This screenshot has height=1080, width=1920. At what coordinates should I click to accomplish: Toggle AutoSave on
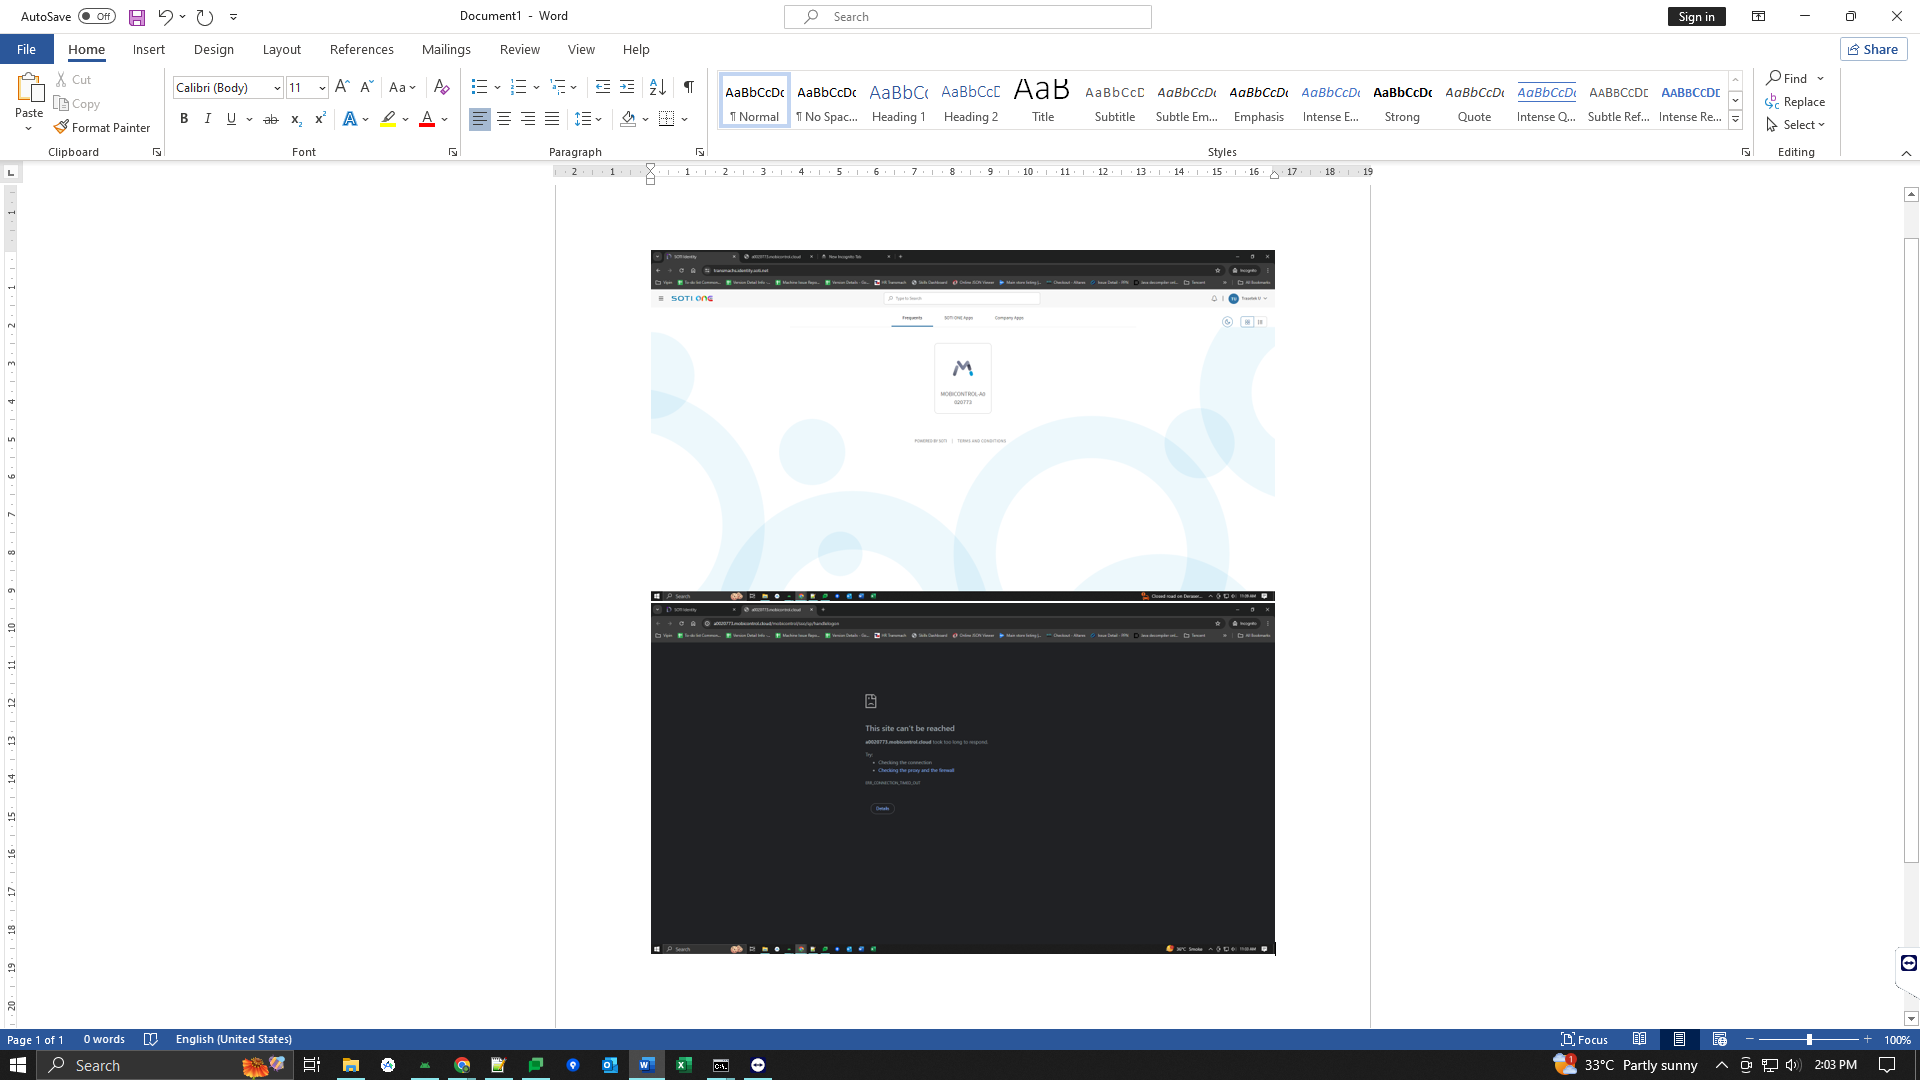pyautogui.click(x=96, y=16)
